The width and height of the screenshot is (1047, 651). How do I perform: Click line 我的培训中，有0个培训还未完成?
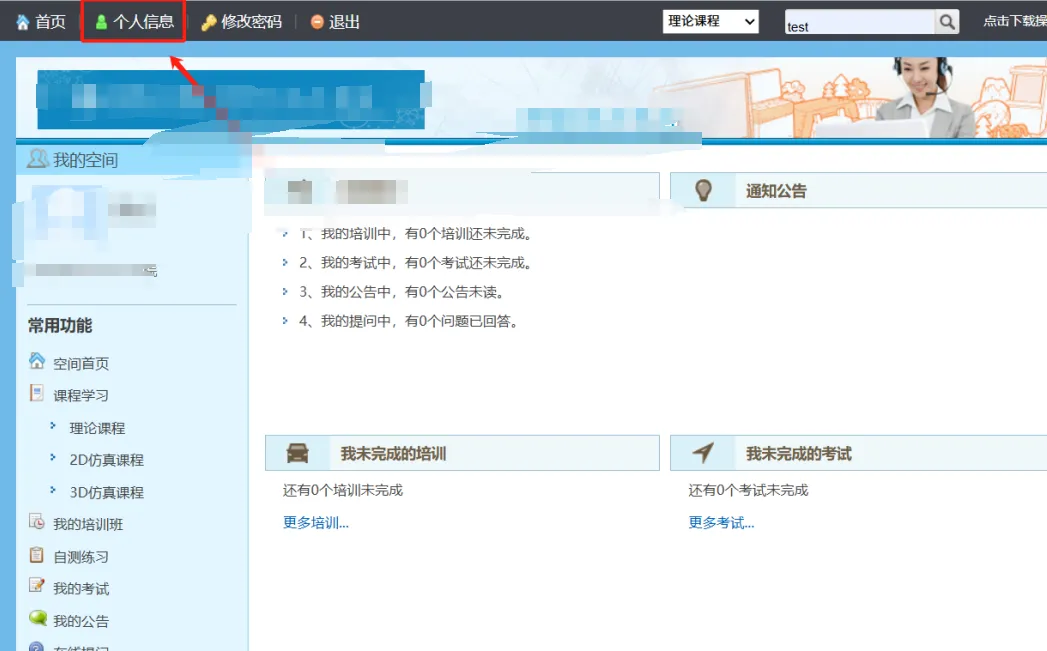click(x=416, y=234)
